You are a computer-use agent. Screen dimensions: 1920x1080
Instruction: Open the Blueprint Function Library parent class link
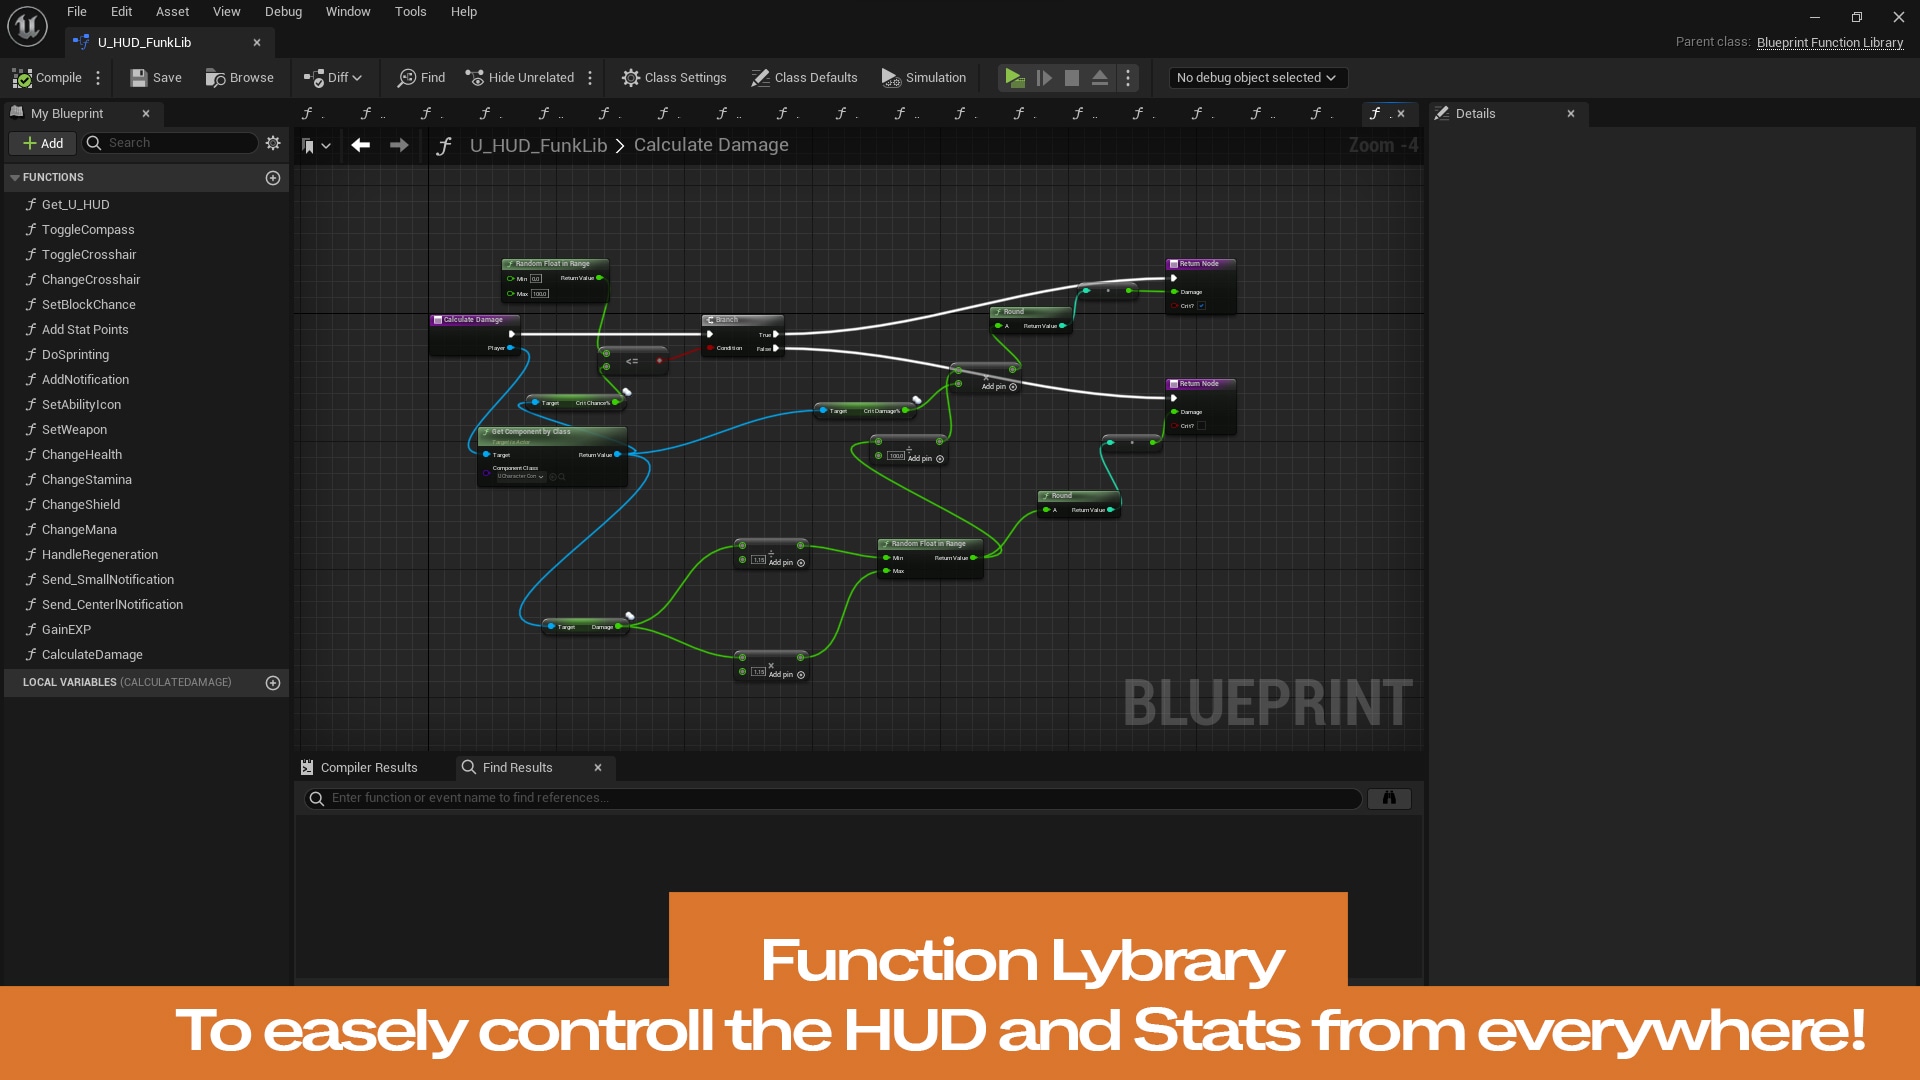pyautogui.click(x=1830, y=42)
